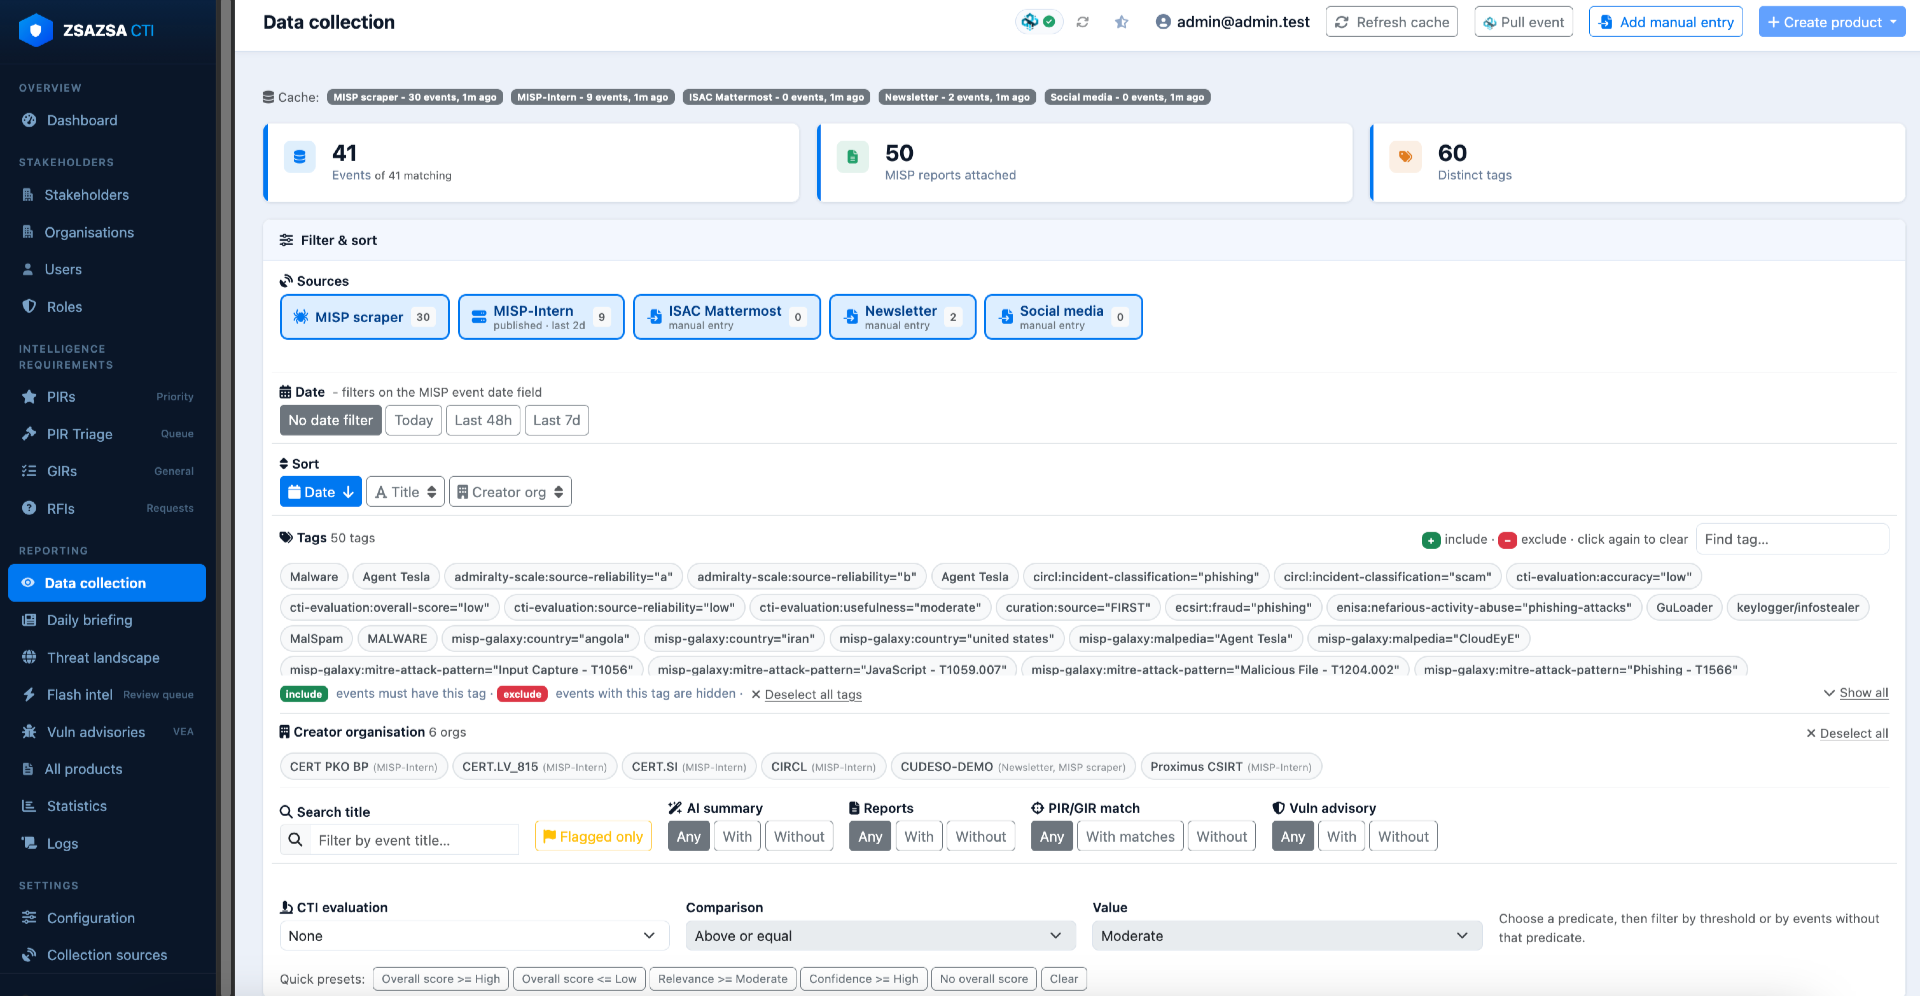Image resolution: width=1920 pixels, height=996 pixels.
Task: Click the Pull event button
Action: [1523, 22]
